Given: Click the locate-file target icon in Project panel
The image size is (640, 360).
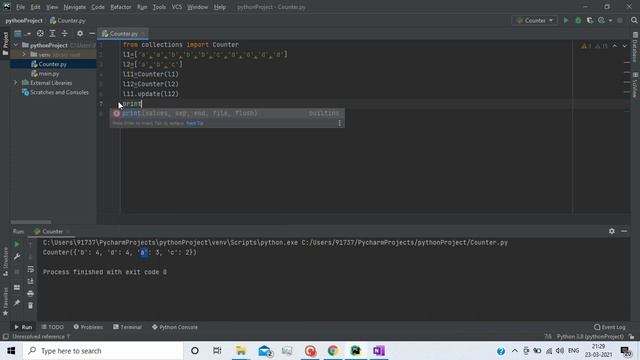Looking at the screenshot, I should coord(40,33).
